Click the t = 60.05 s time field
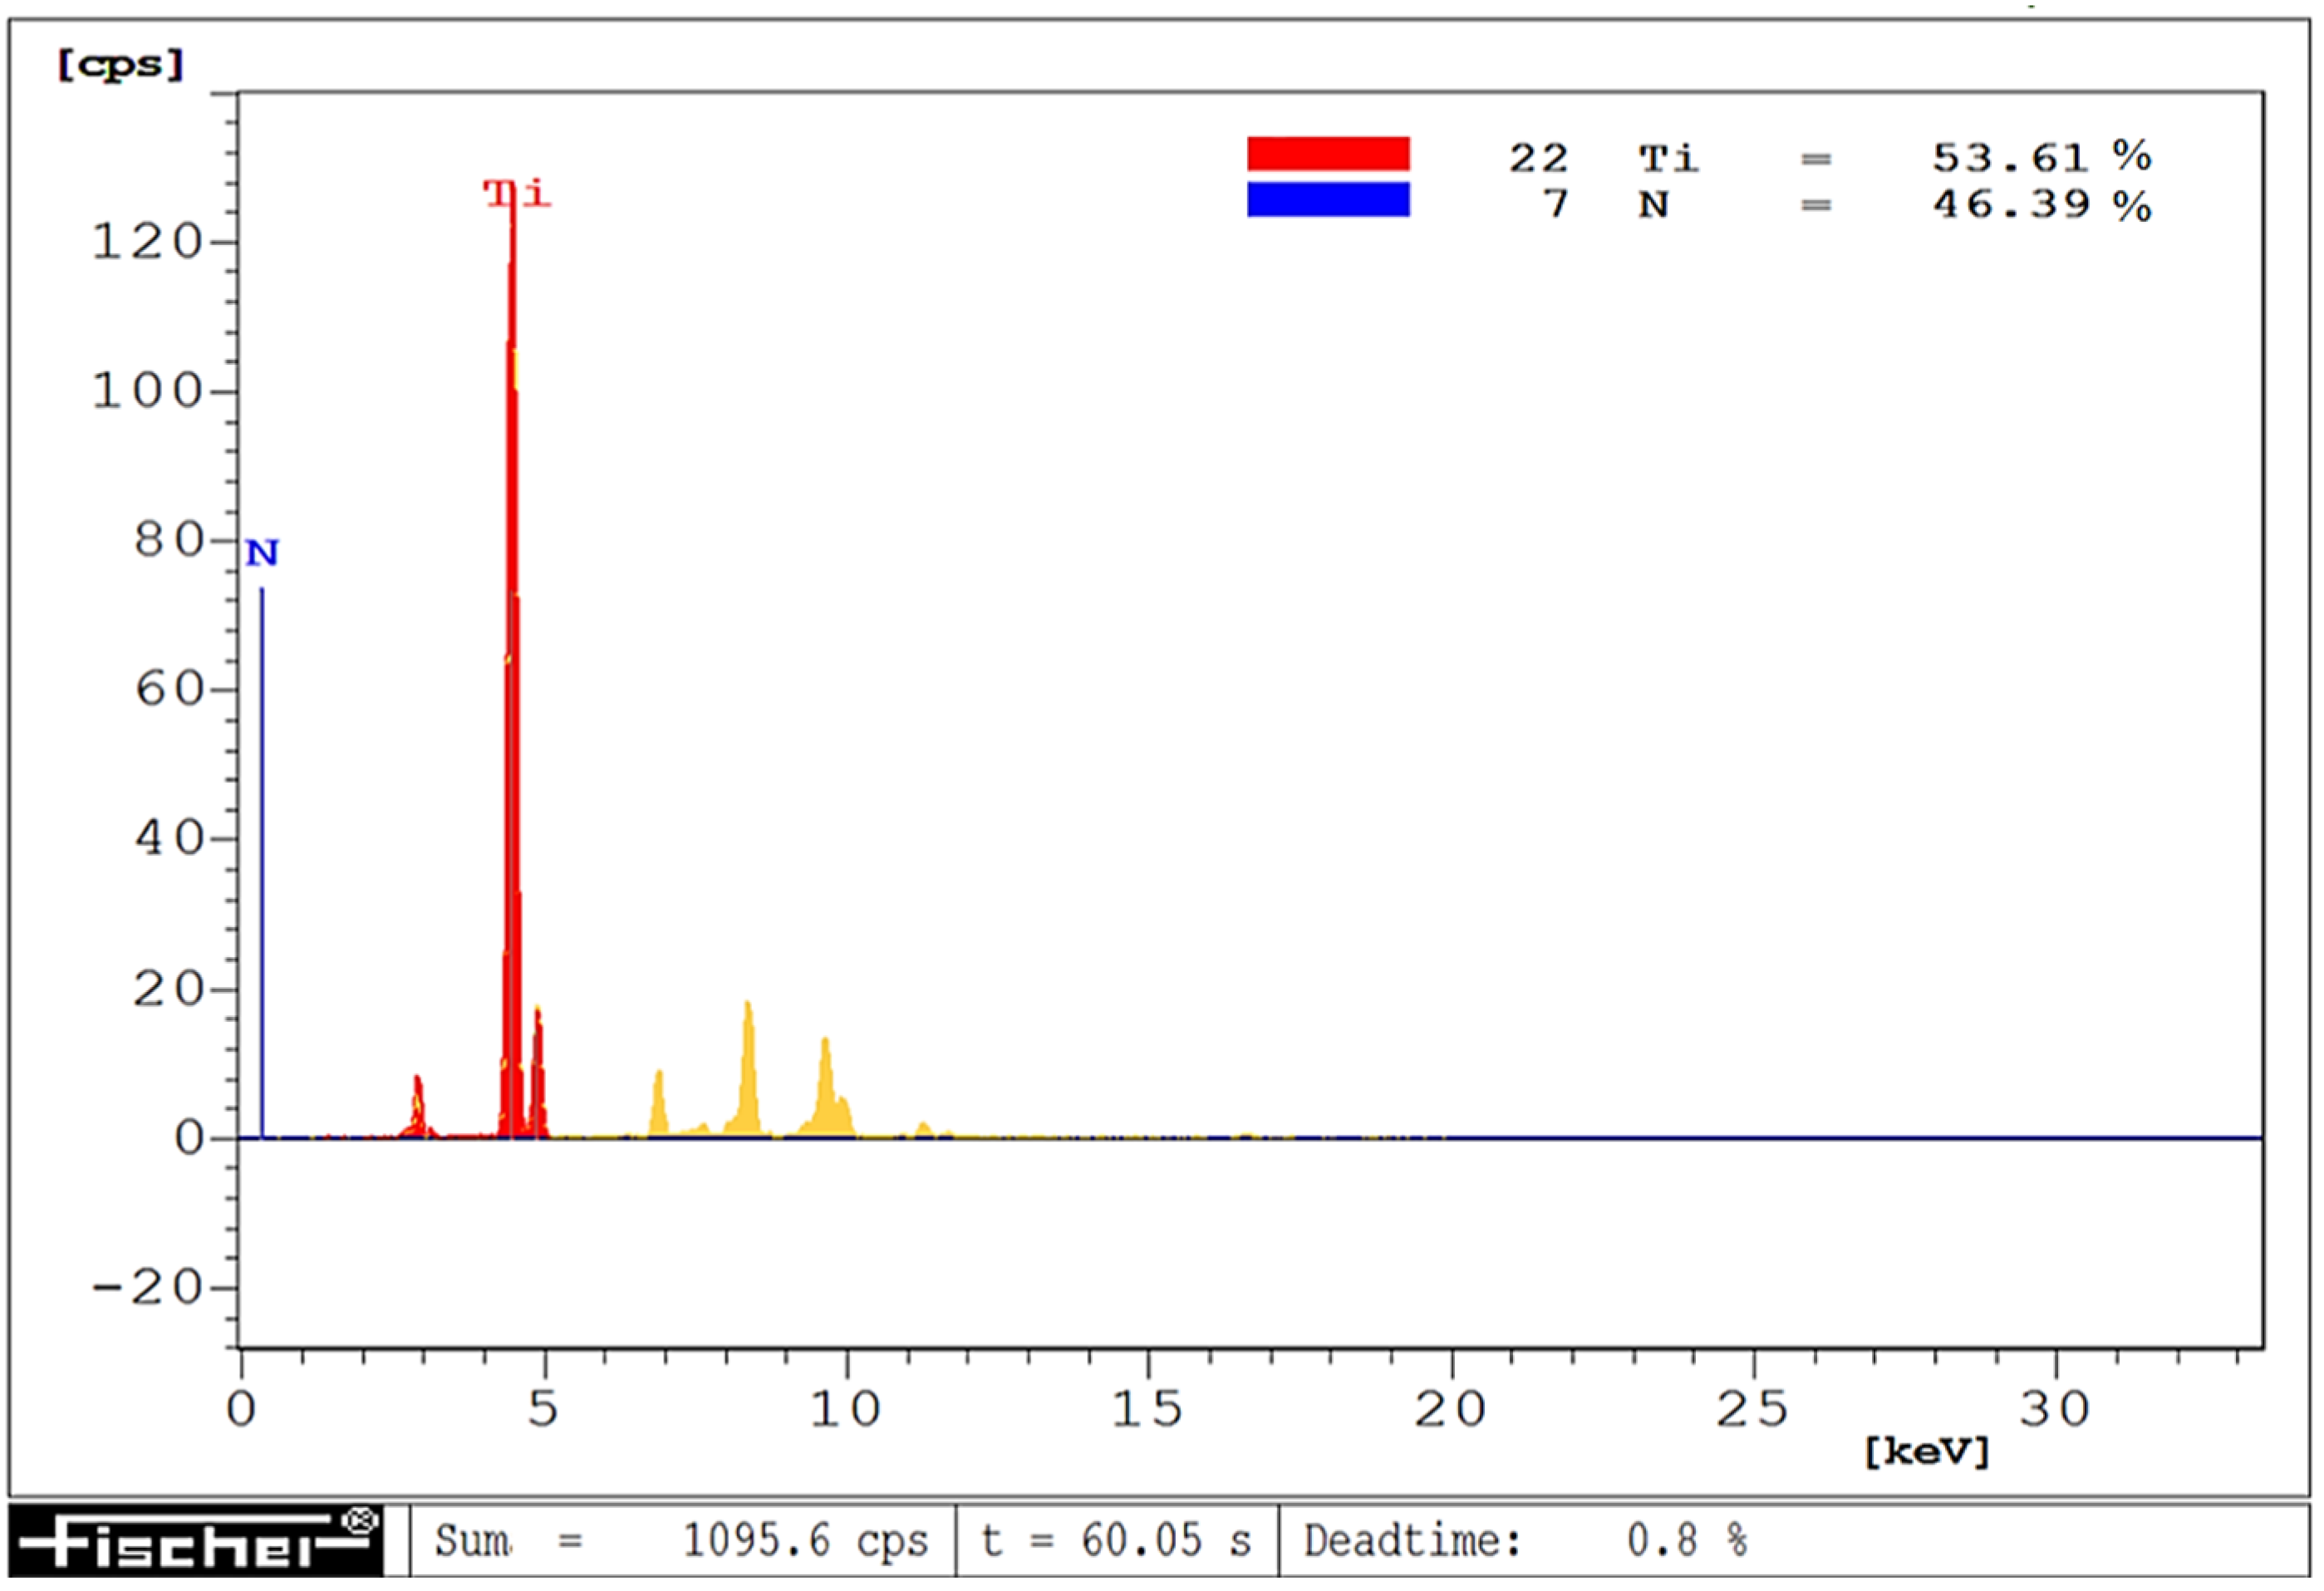 click(1115, 1541)
